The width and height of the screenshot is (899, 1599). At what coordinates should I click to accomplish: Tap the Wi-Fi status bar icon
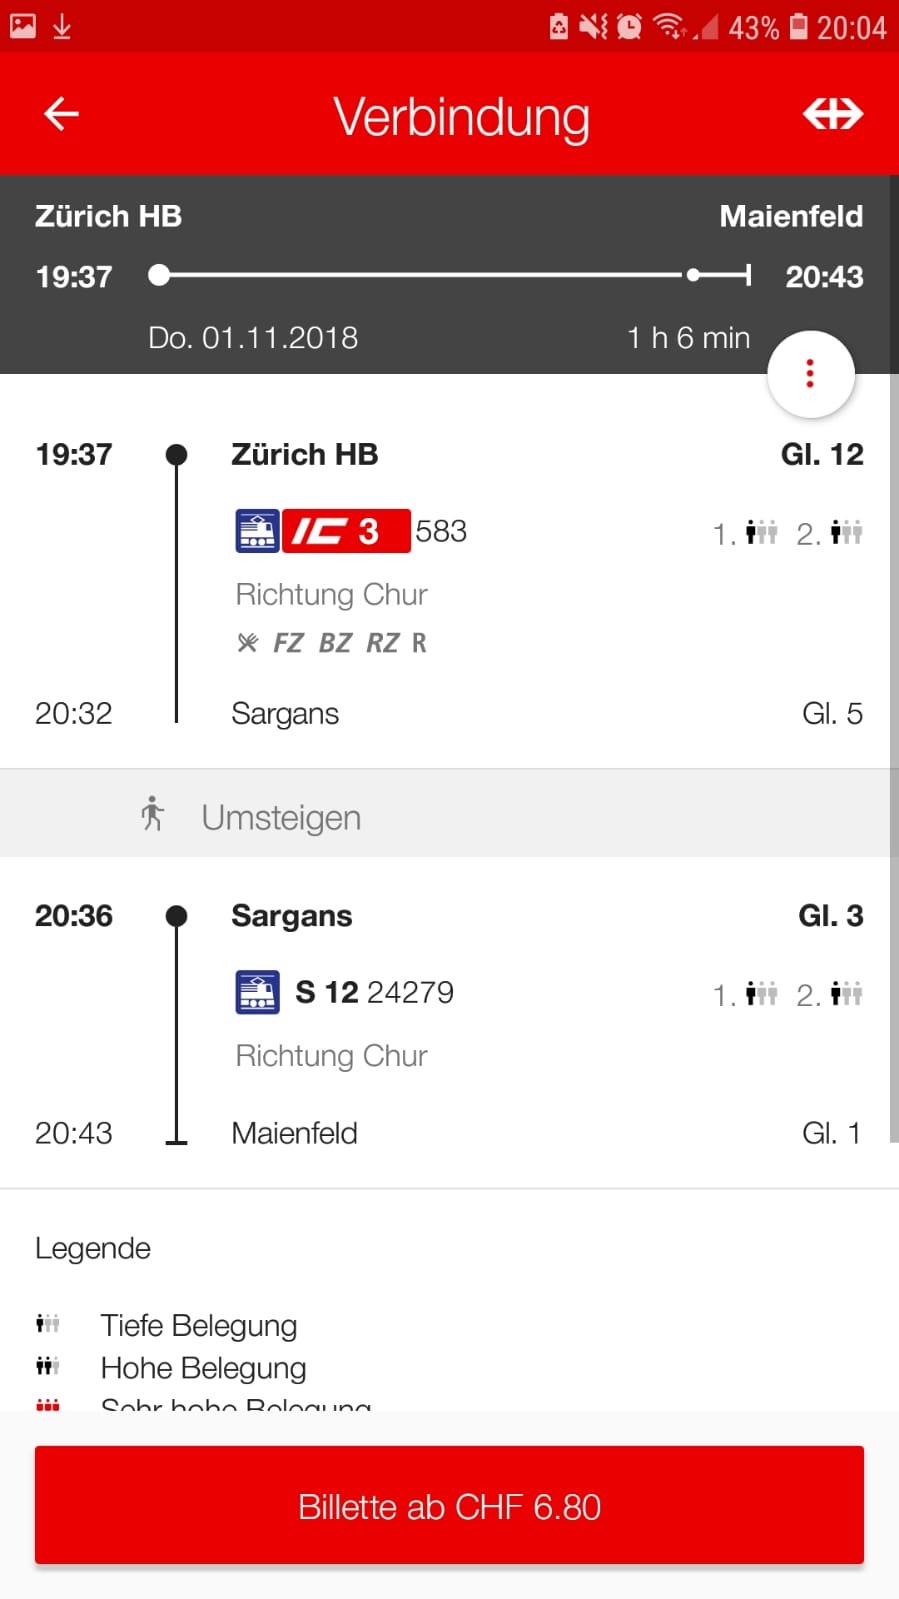pos(667,26)
